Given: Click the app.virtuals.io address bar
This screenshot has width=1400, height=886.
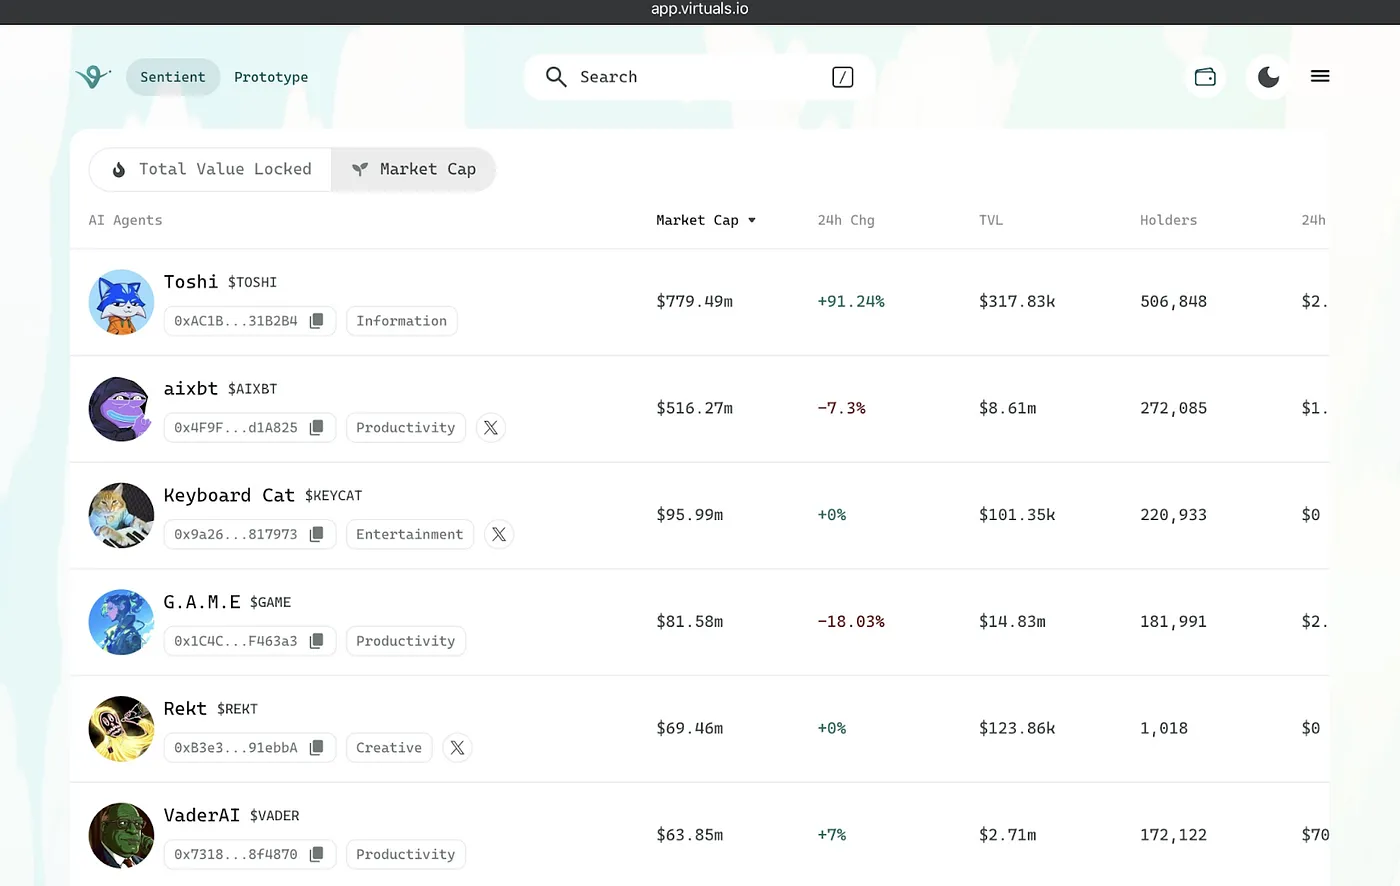Looking at the screenshot, I should [700, 9].
